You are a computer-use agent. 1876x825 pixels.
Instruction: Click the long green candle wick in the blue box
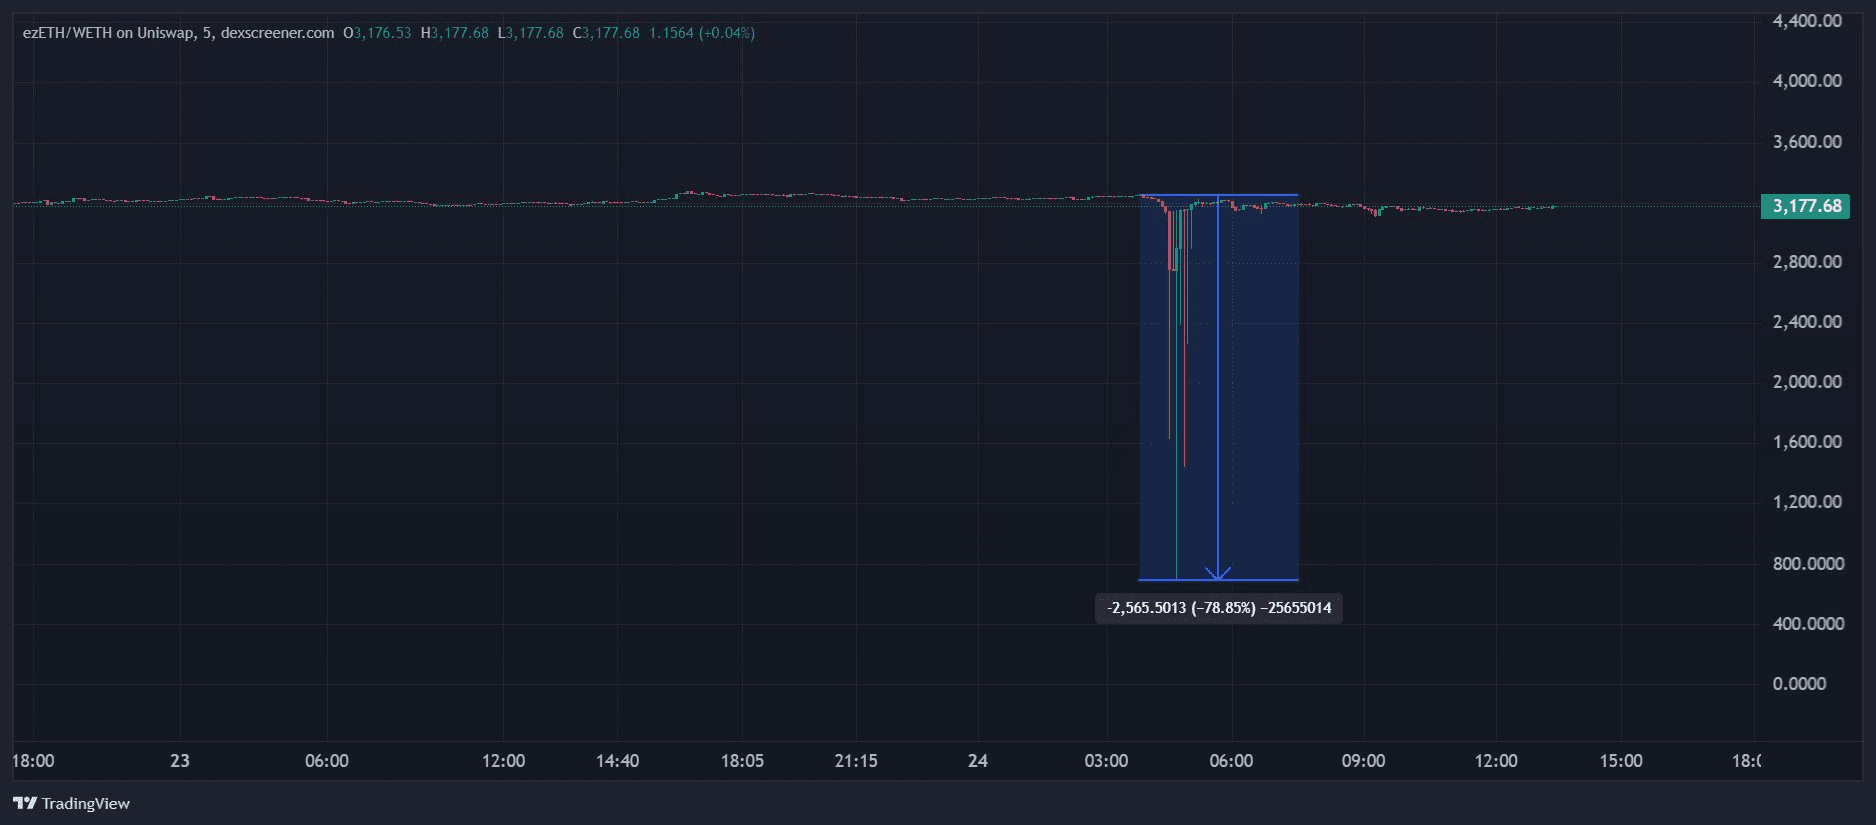(x=1176, y=450)
